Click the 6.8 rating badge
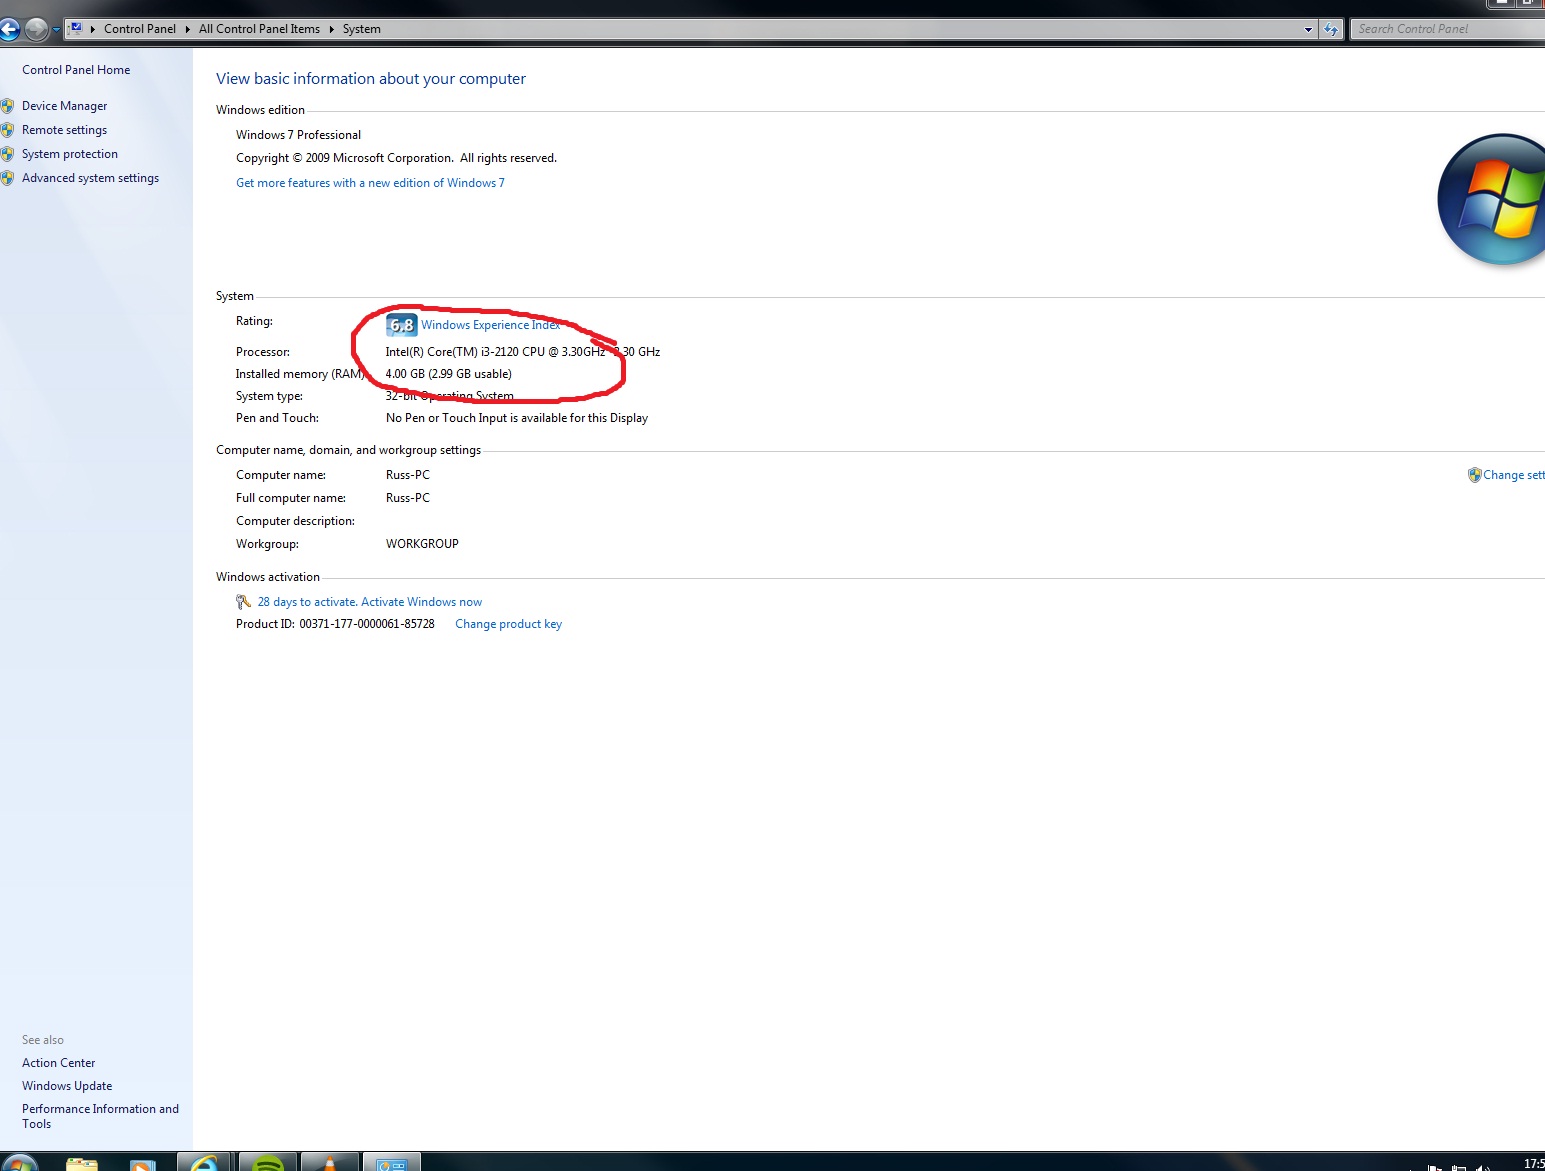 [x=401, y=325]
